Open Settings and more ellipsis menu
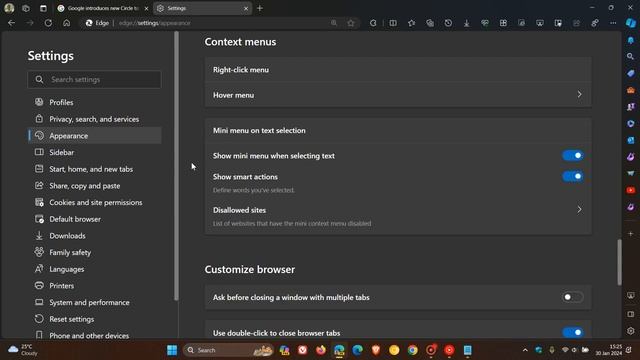640x360 pixels. tap(613, 23)
